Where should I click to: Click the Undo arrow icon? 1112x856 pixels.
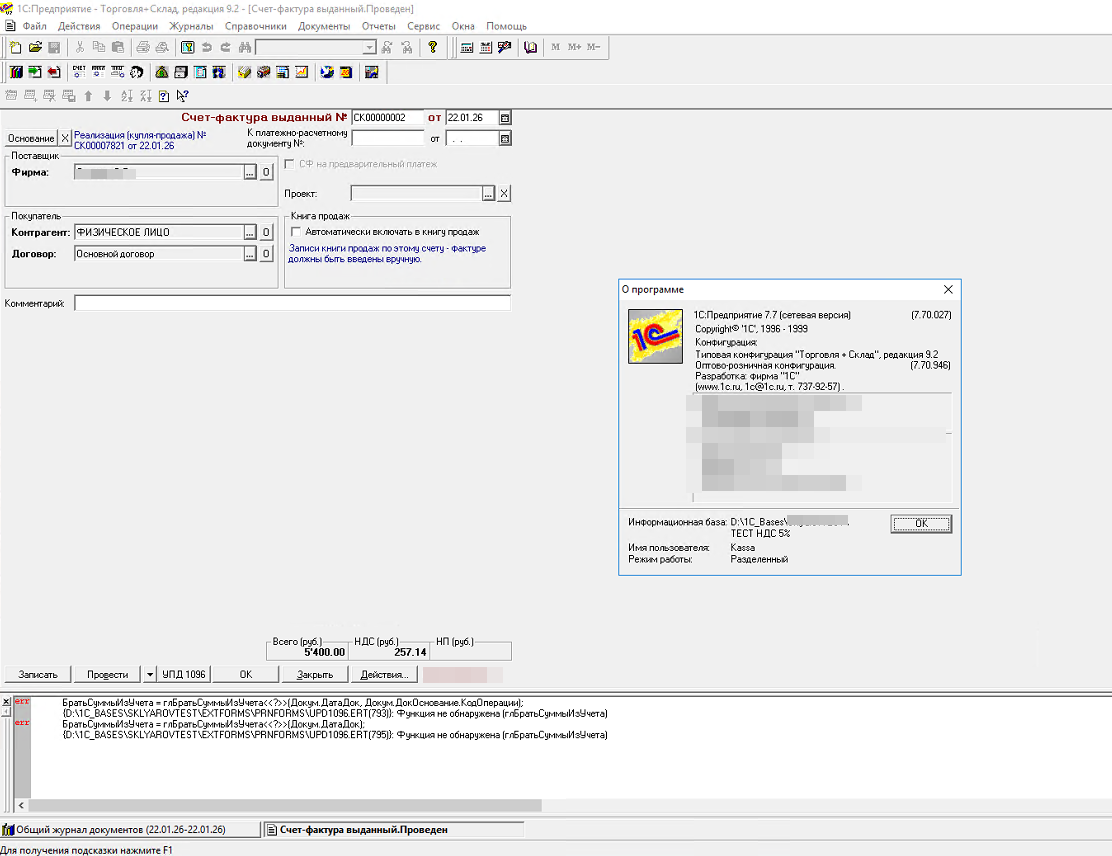coord(206,48)
